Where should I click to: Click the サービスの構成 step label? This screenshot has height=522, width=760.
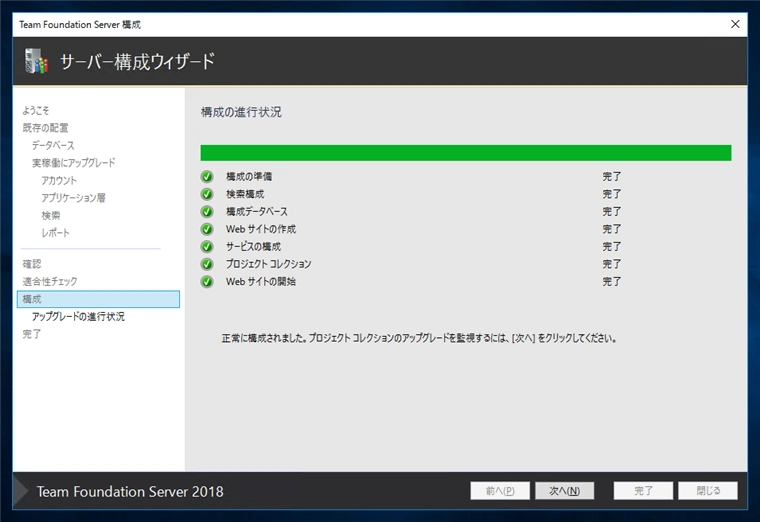[x=253, y=246]
